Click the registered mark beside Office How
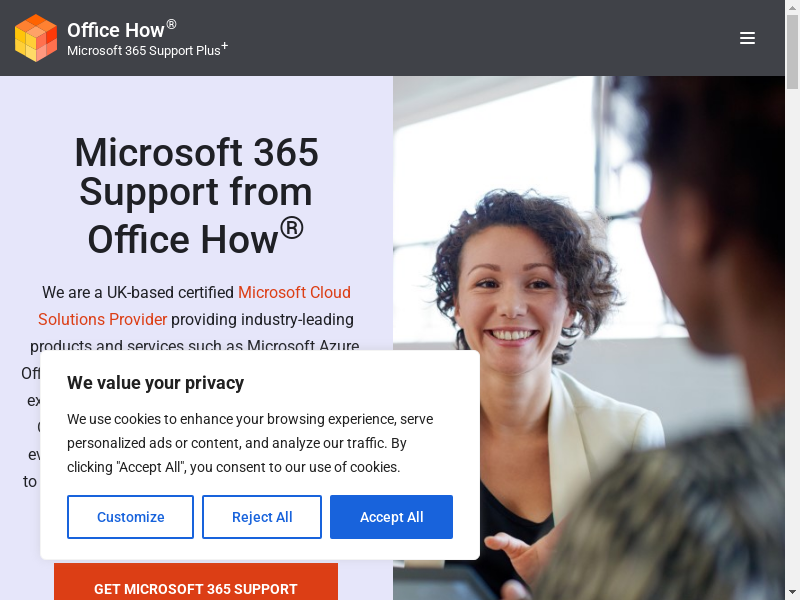800x600 pixels. pos(171,24)
